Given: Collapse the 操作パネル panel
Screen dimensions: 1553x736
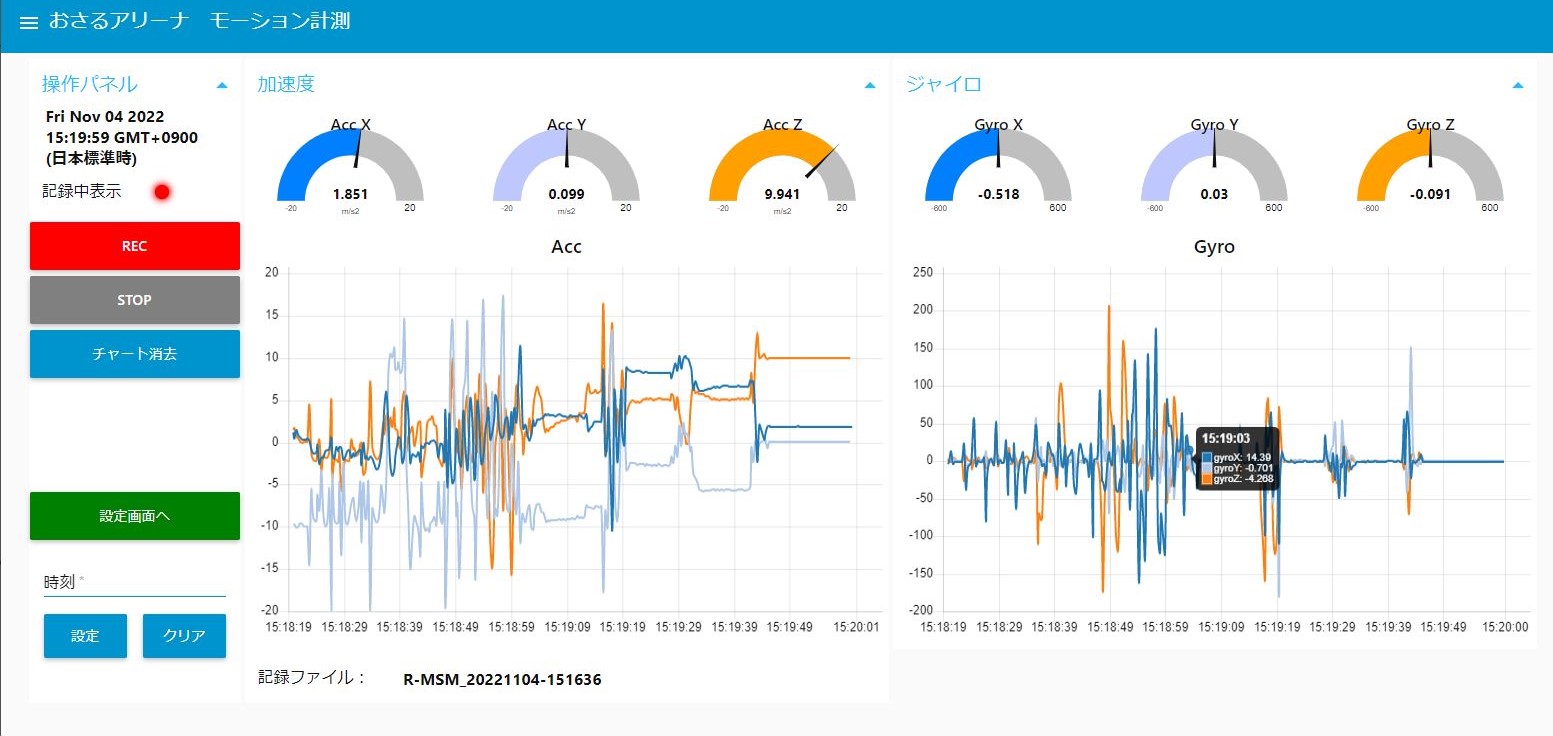Looking at the screenshot, I should 222,86.
